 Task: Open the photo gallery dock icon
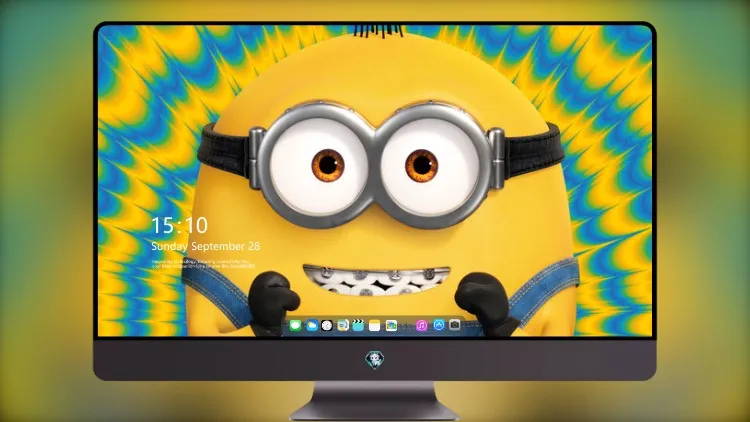coord(391,326)
